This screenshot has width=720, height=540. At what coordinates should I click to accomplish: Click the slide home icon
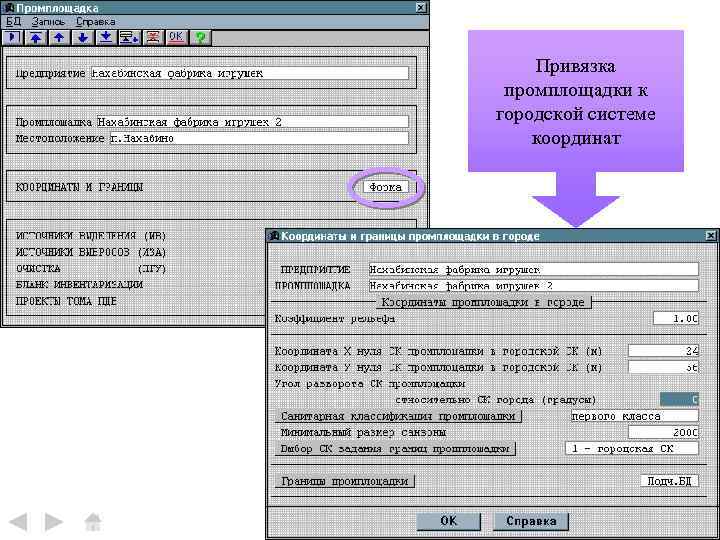coord(93,522)
